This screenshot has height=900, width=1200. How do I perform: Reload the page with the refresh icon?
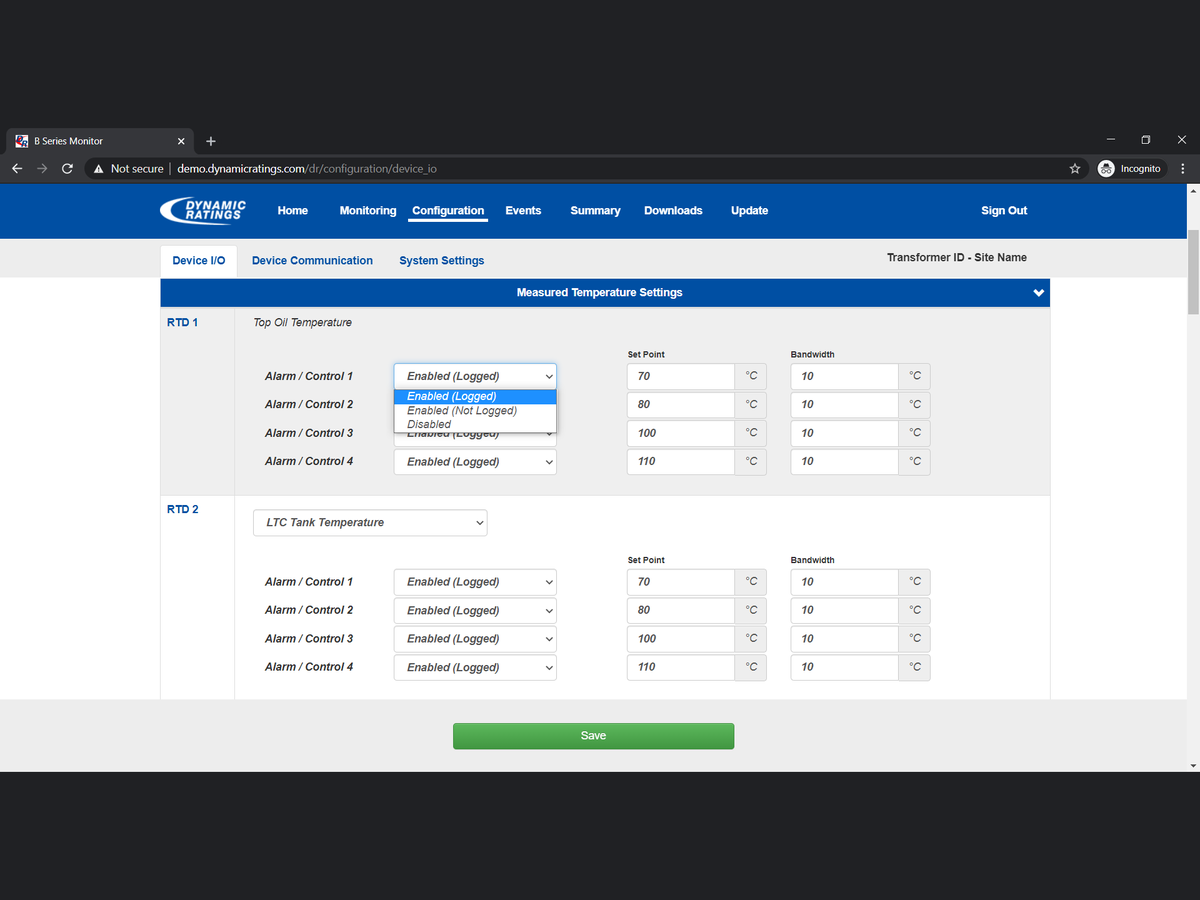67,169
